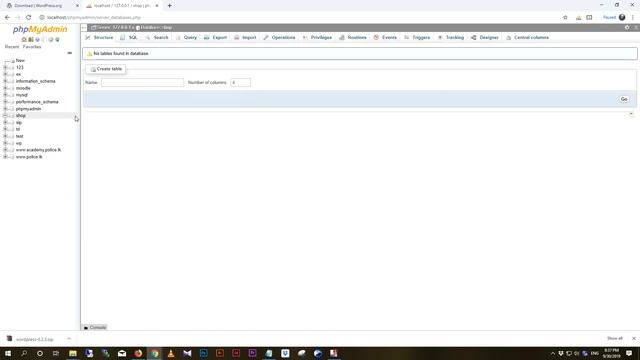640x360 pixels.
Task: Expand the moodle database node
Action: coord(5,88)
